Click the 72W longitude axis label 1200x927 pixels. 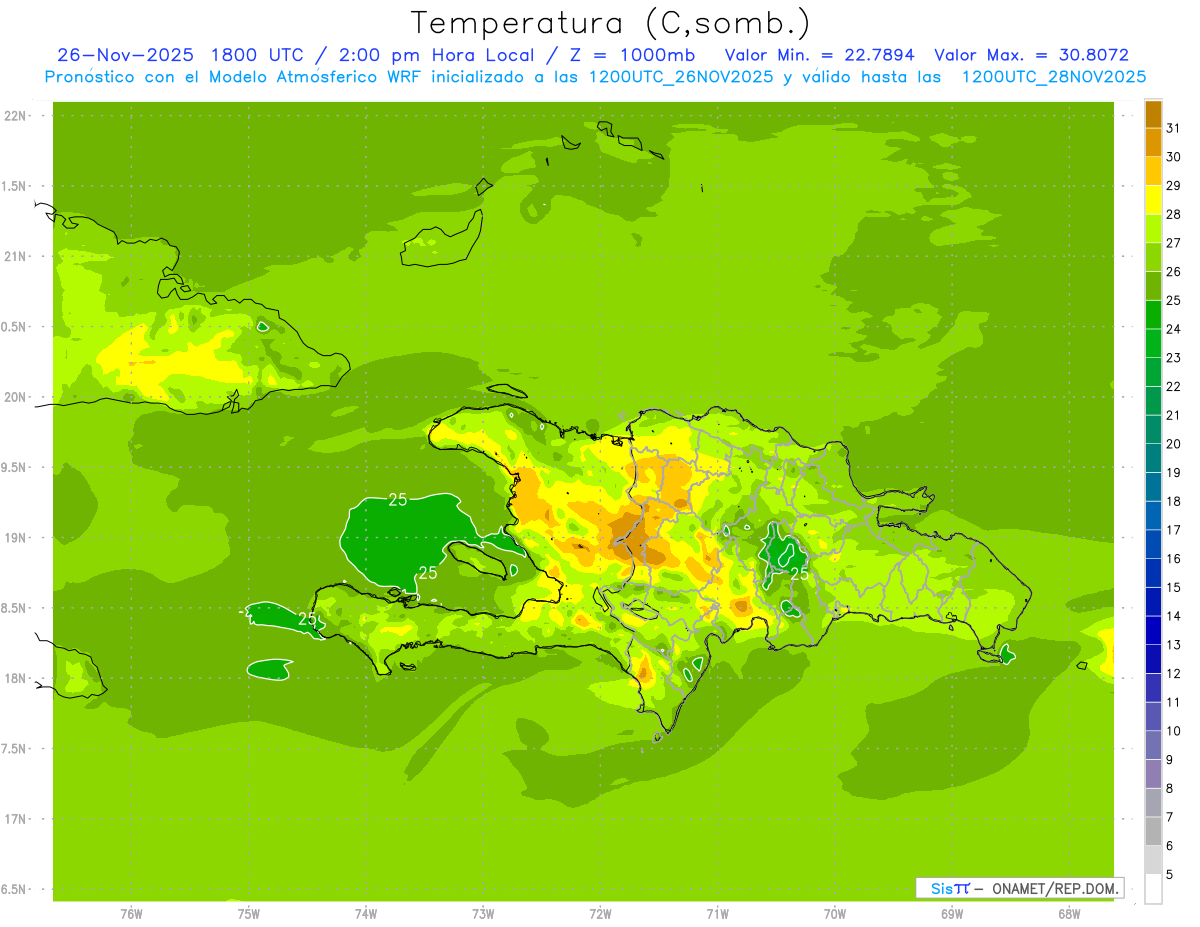(x=600, y=914)
